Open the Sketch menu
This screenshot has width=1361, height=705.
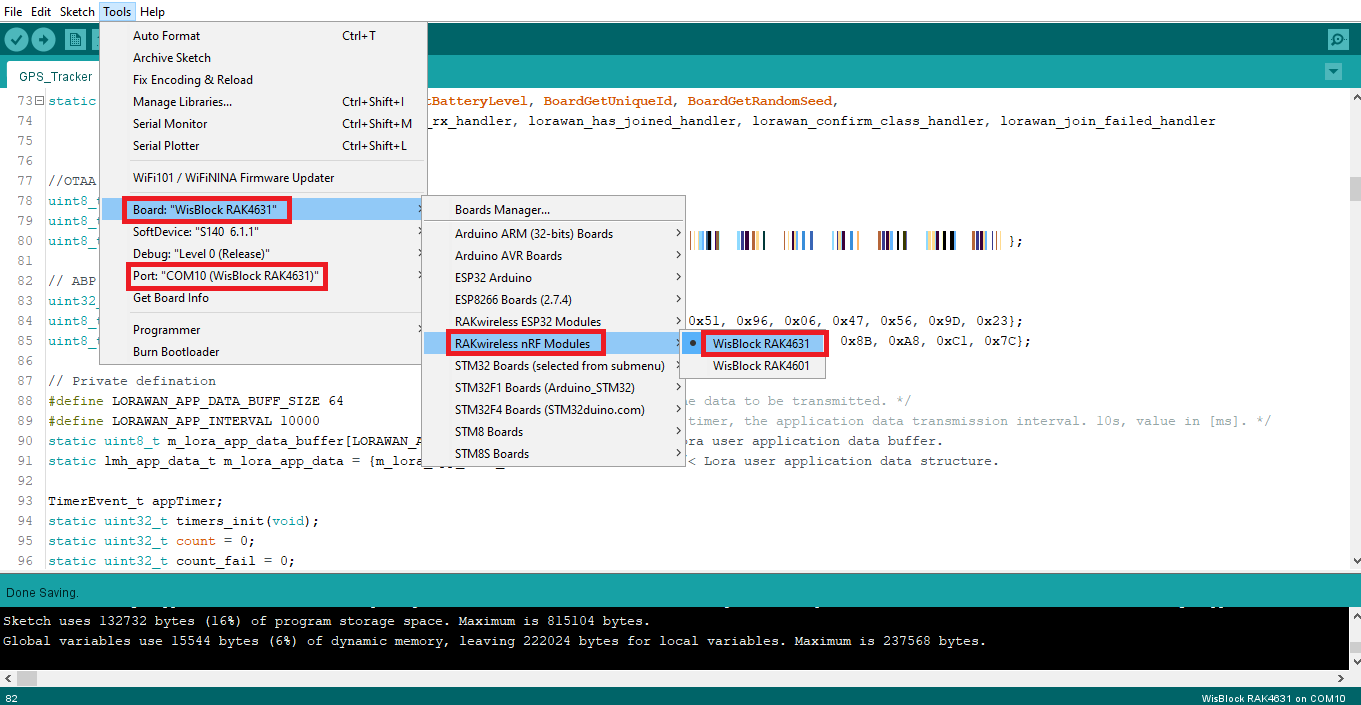[x=77, y=12]
